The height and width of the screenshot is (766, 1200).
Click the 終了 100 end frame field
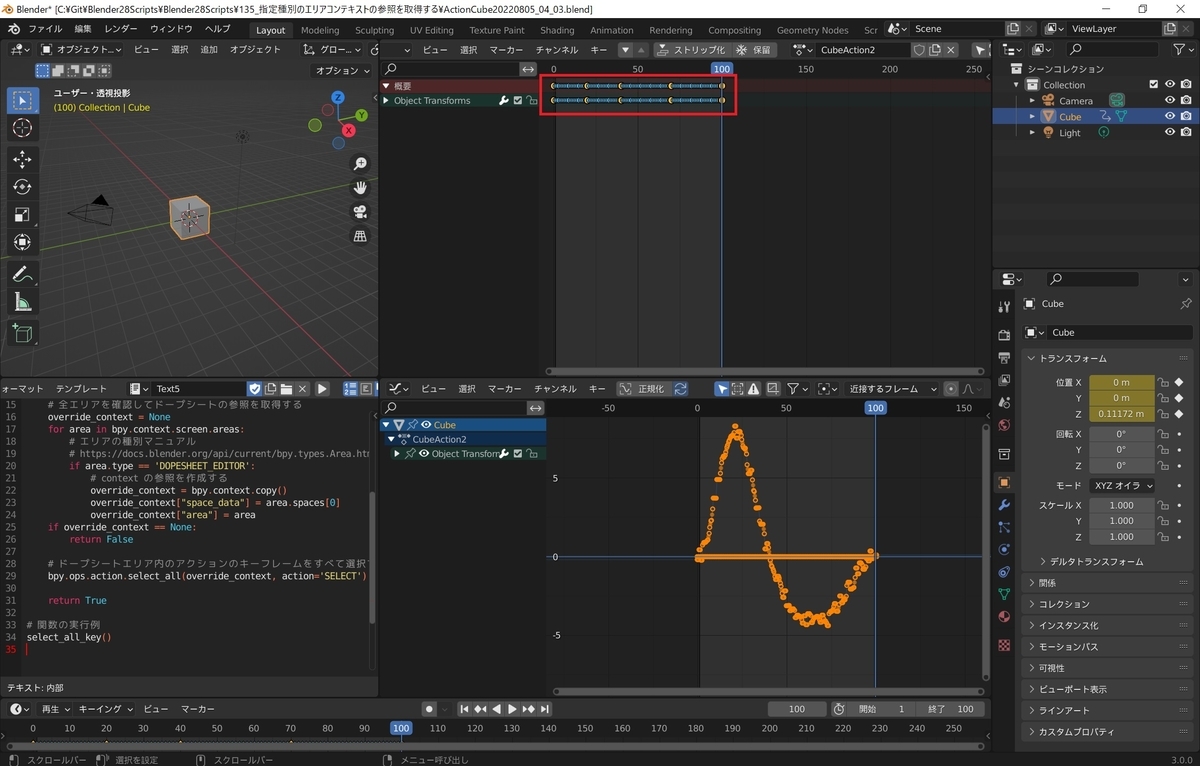tap(950, 709)
